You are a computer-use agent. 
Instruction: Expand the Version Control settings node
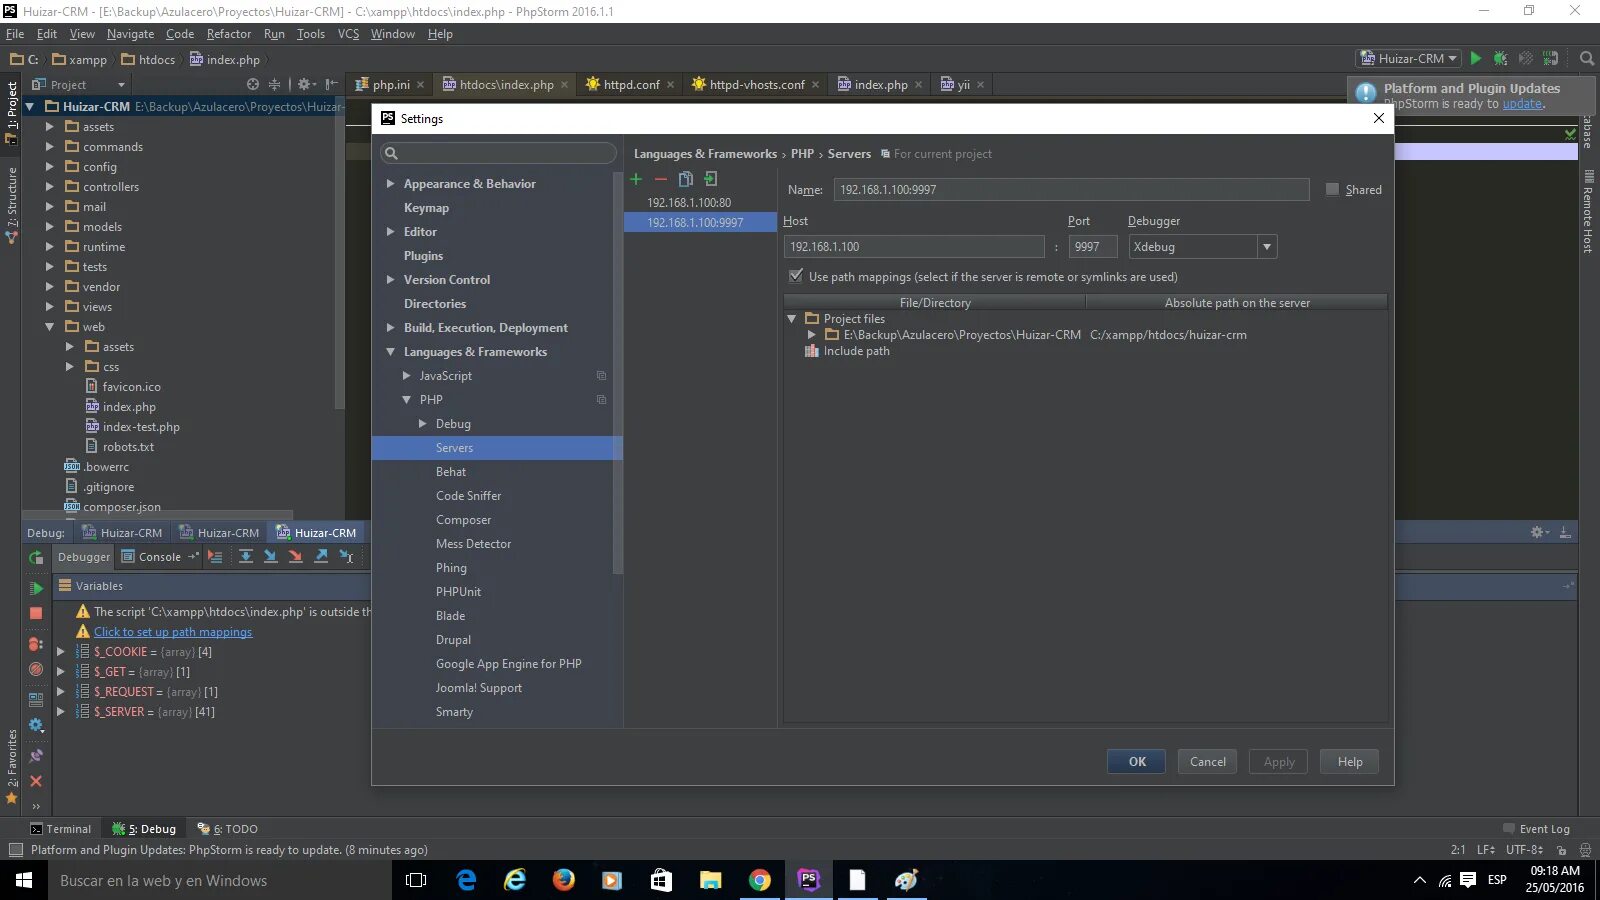[391, 280]
